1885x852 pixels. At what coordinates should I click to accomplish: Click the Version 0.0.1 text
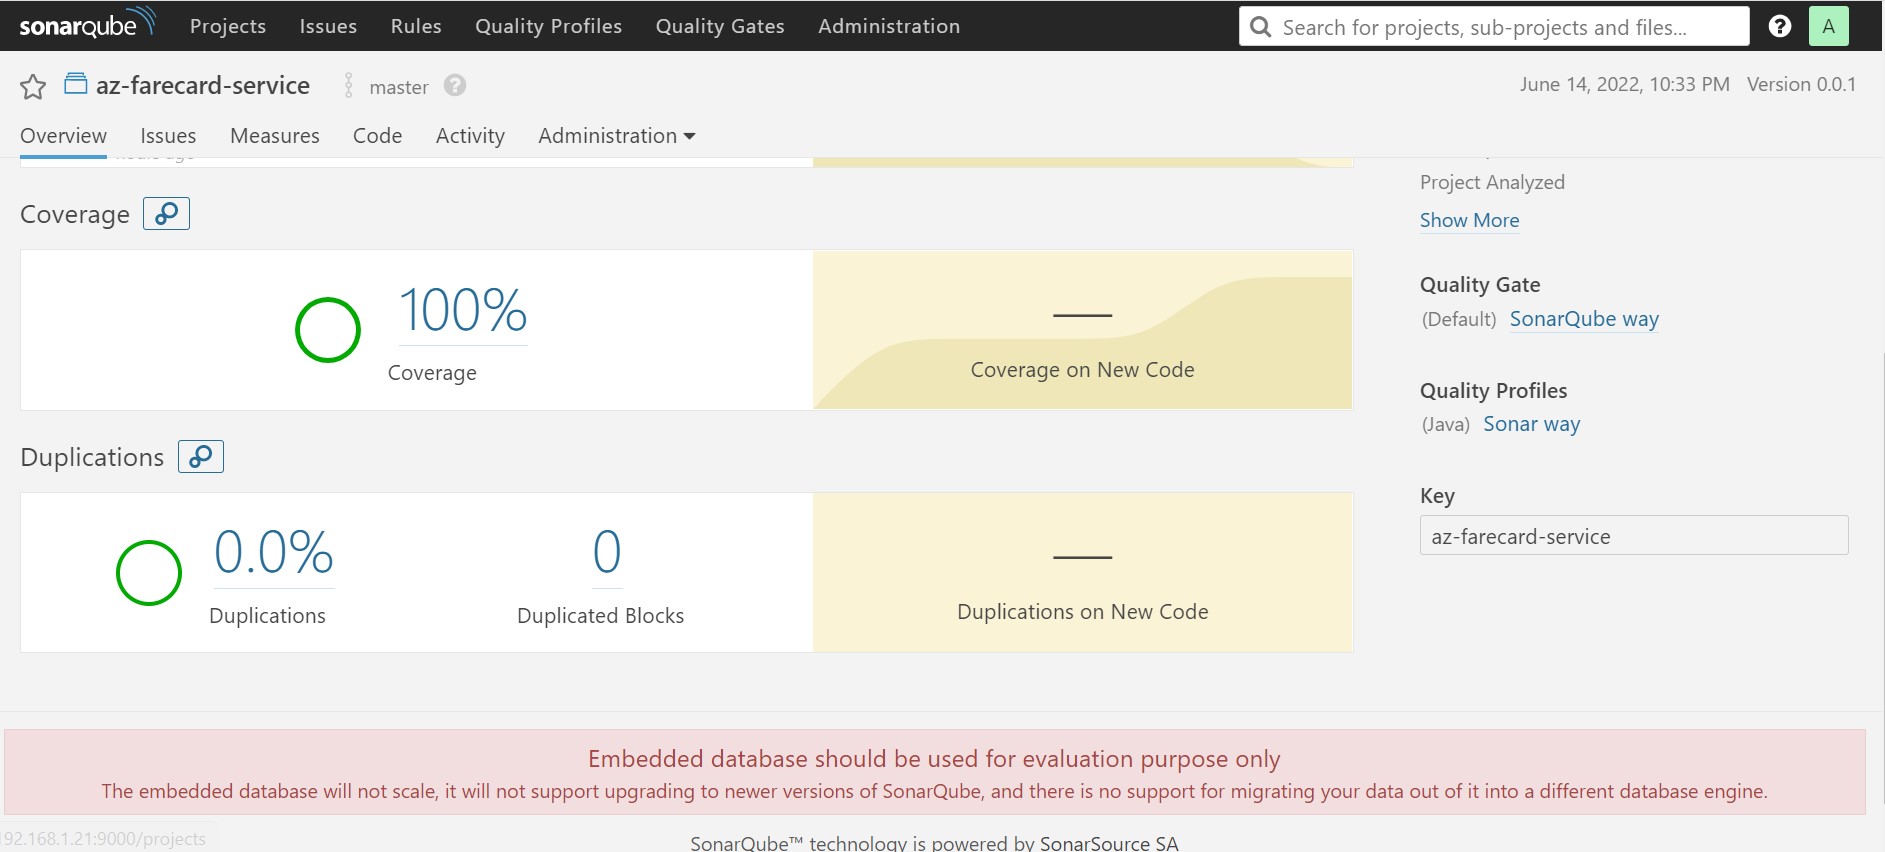tap(1801, 84)
